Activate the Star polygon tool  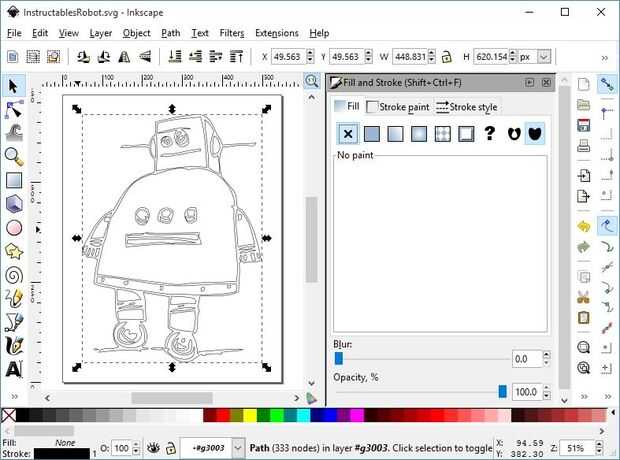coord(14,250)
